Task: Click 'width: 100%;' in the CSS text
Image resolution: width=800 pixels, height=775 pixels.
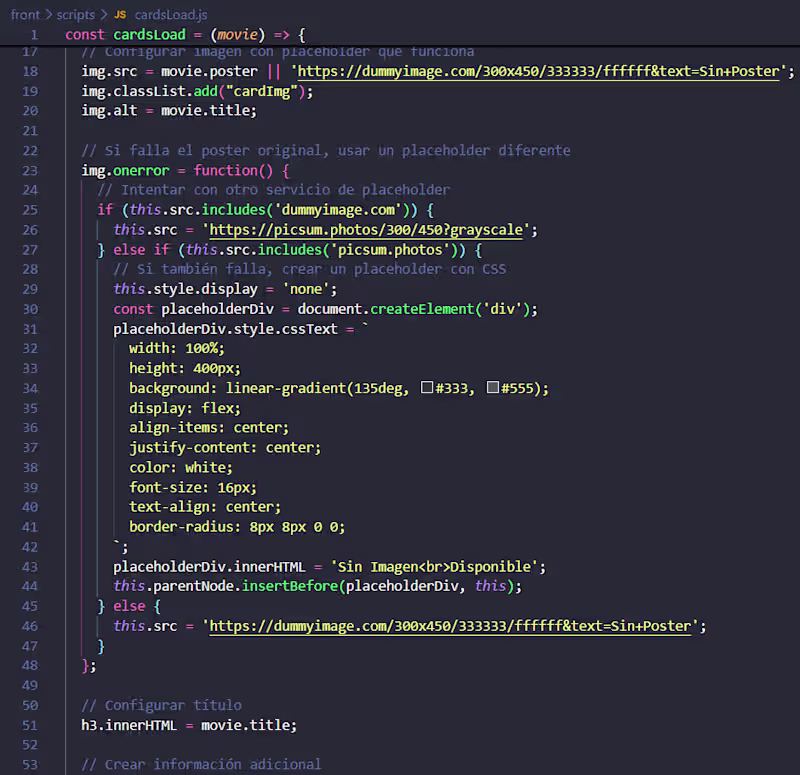Action: pyautogui.click(x=177, y=348)
